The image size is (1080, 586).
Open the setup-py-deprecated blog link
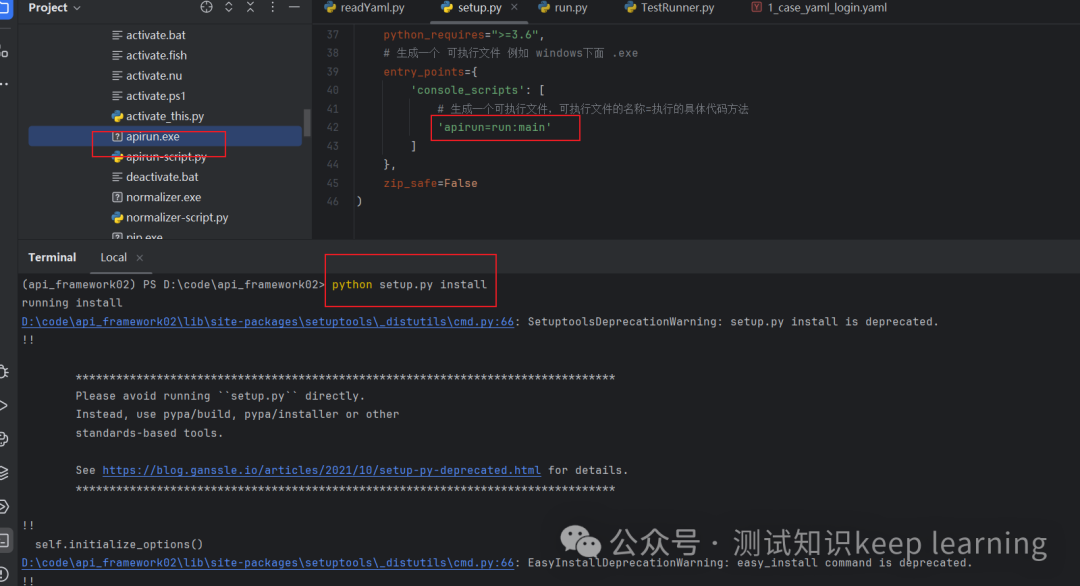coord(321,470)
